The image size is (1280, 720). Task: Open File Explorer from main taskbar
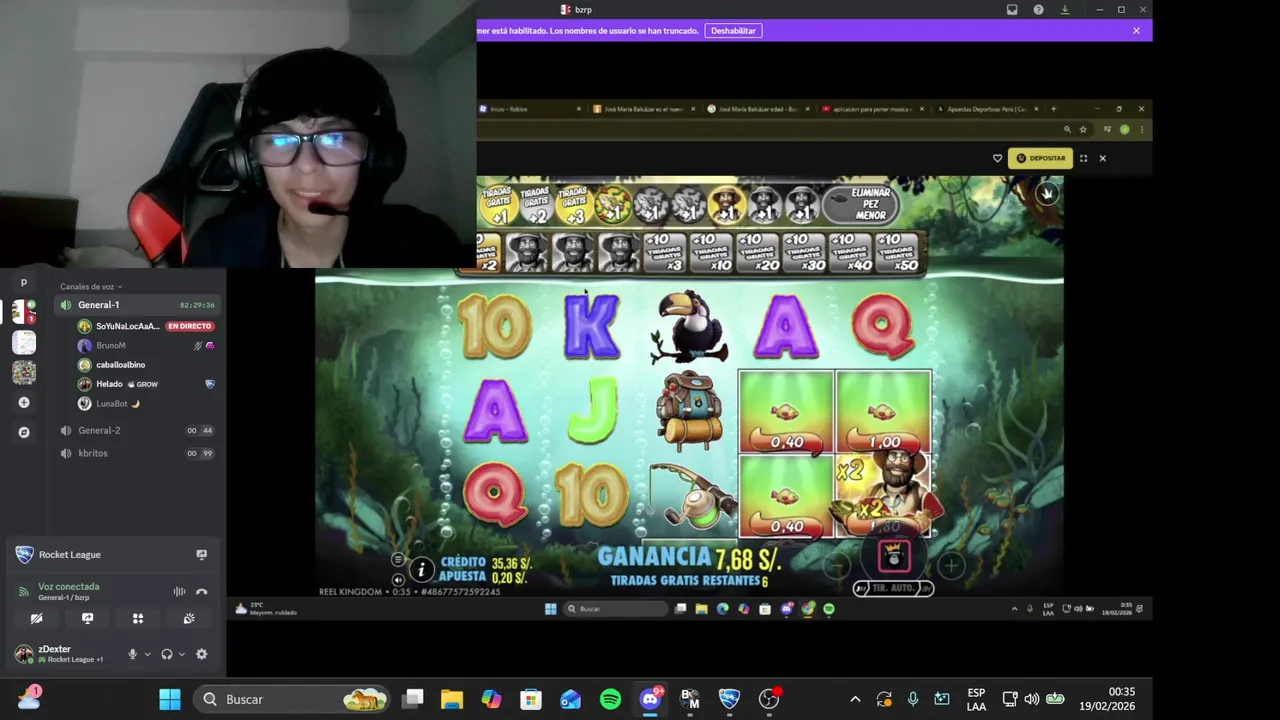point(452,699)
